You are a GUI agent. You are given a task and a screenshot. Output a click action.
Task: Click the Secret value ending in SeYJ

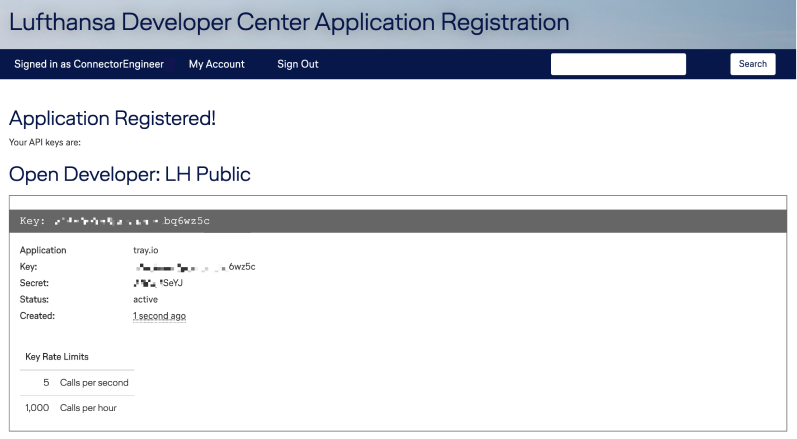[158, 283]
